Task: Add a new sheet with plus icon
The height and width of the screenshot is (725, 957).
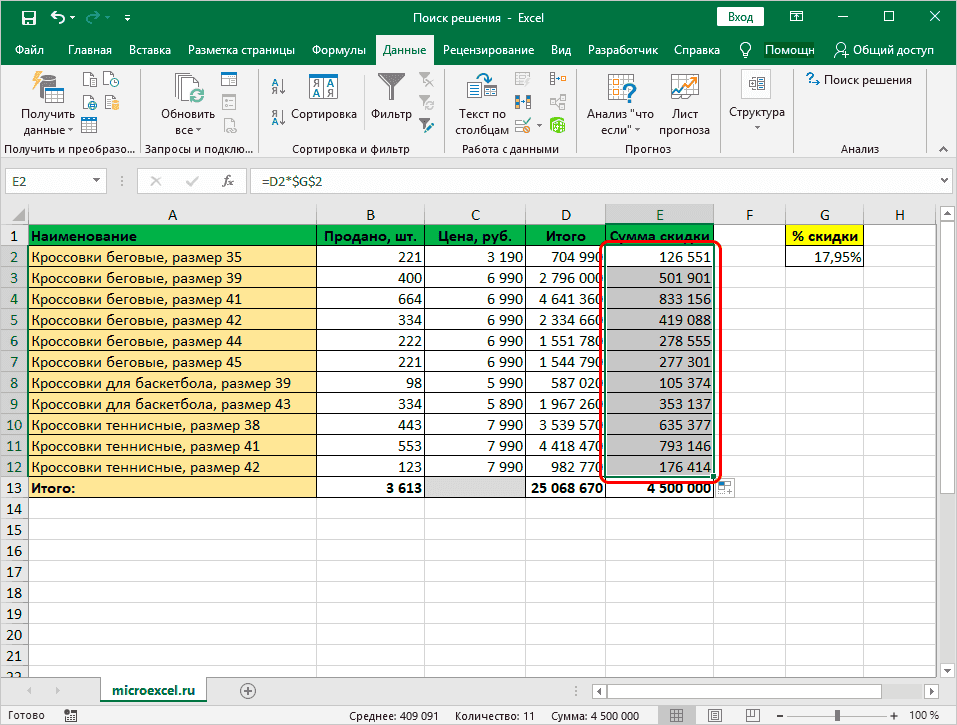Action: (248, 690)
